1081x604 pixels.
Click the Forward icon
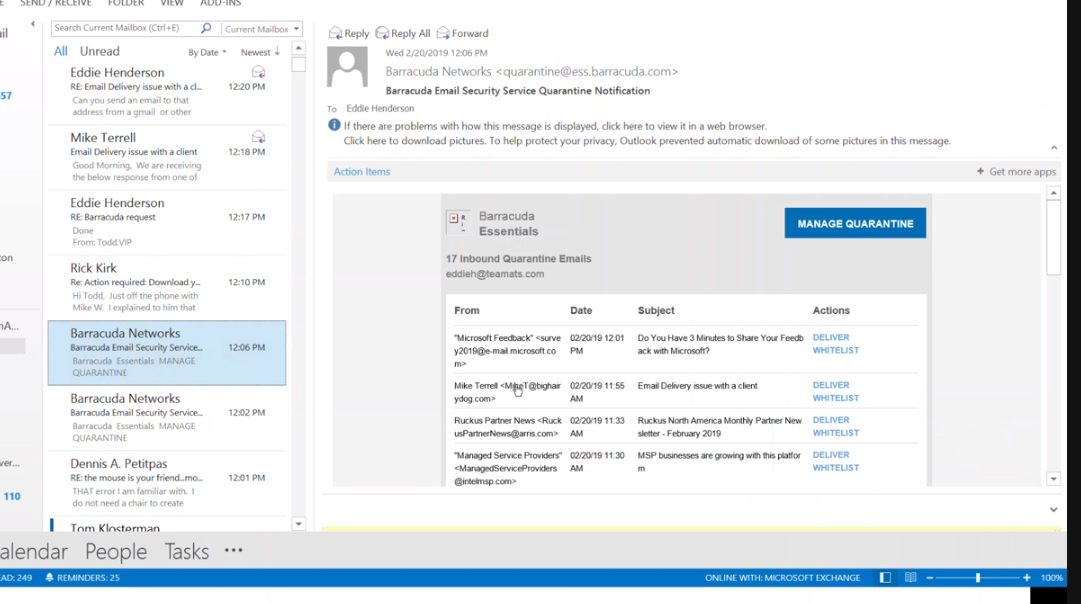point(443,33)
